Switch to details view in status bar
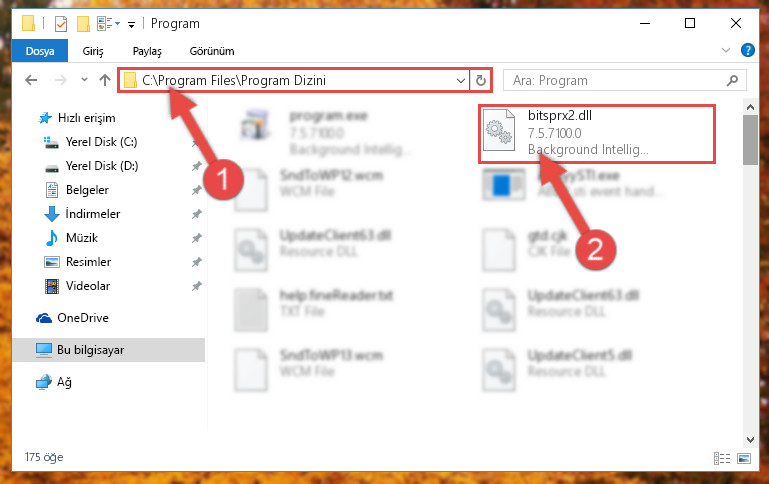The width and height of the screenshot is (769, 484). click(x=721, y=459)
